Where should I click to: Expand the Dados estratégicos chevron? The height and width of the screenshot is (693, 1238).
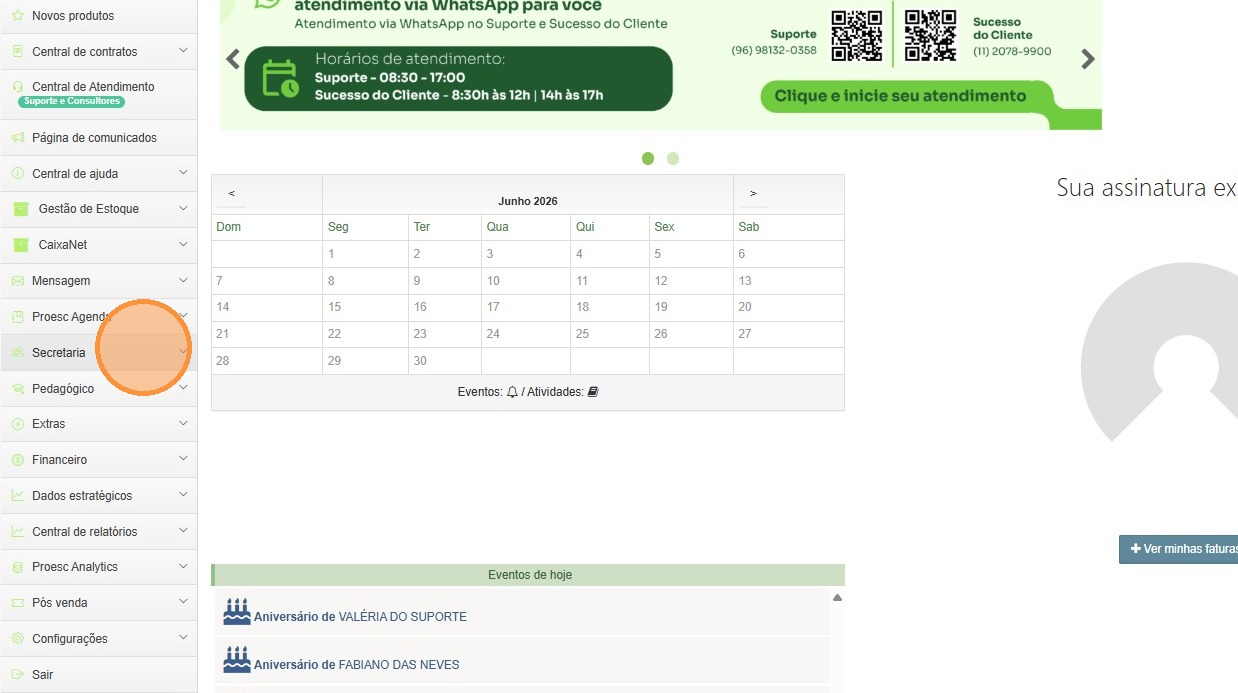tap(183, 495)
